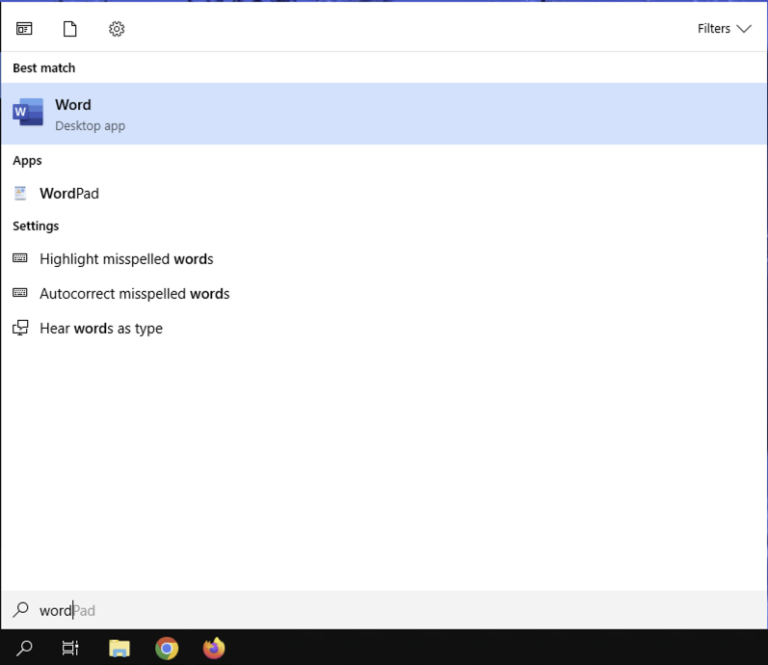Open Autocorrect misspelled words setting
This screenshot has width=768, height=665.
tap(384, 293)
